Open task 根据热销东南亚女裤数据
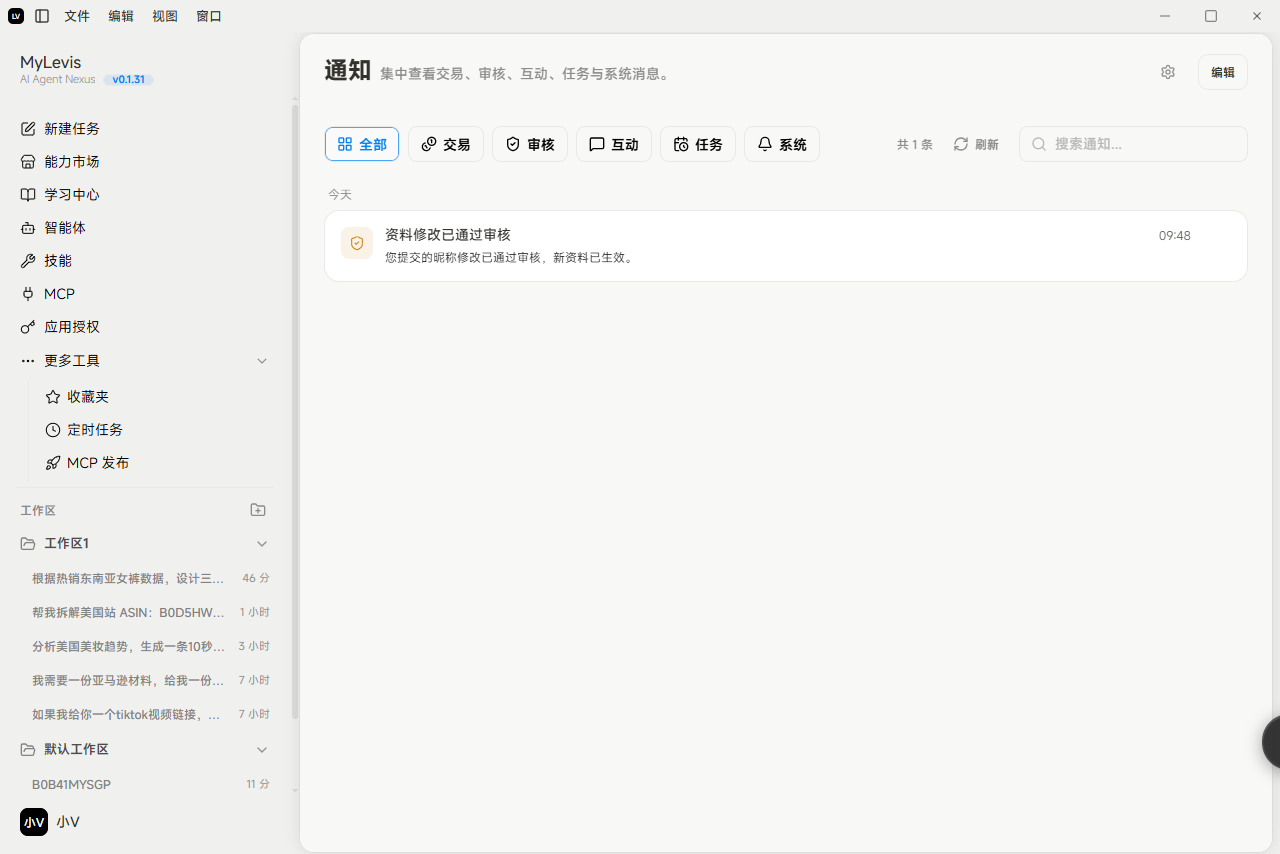 (x=150, y=578)
